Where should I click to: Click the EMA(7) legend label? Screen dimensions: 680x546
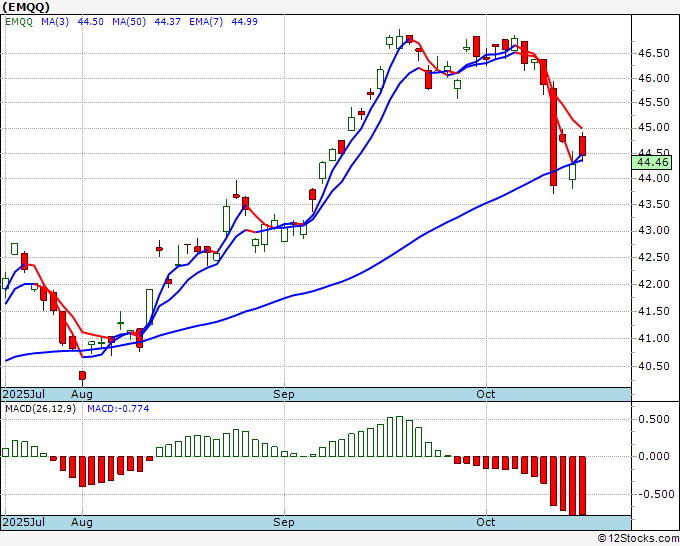[x=206, y=22]
